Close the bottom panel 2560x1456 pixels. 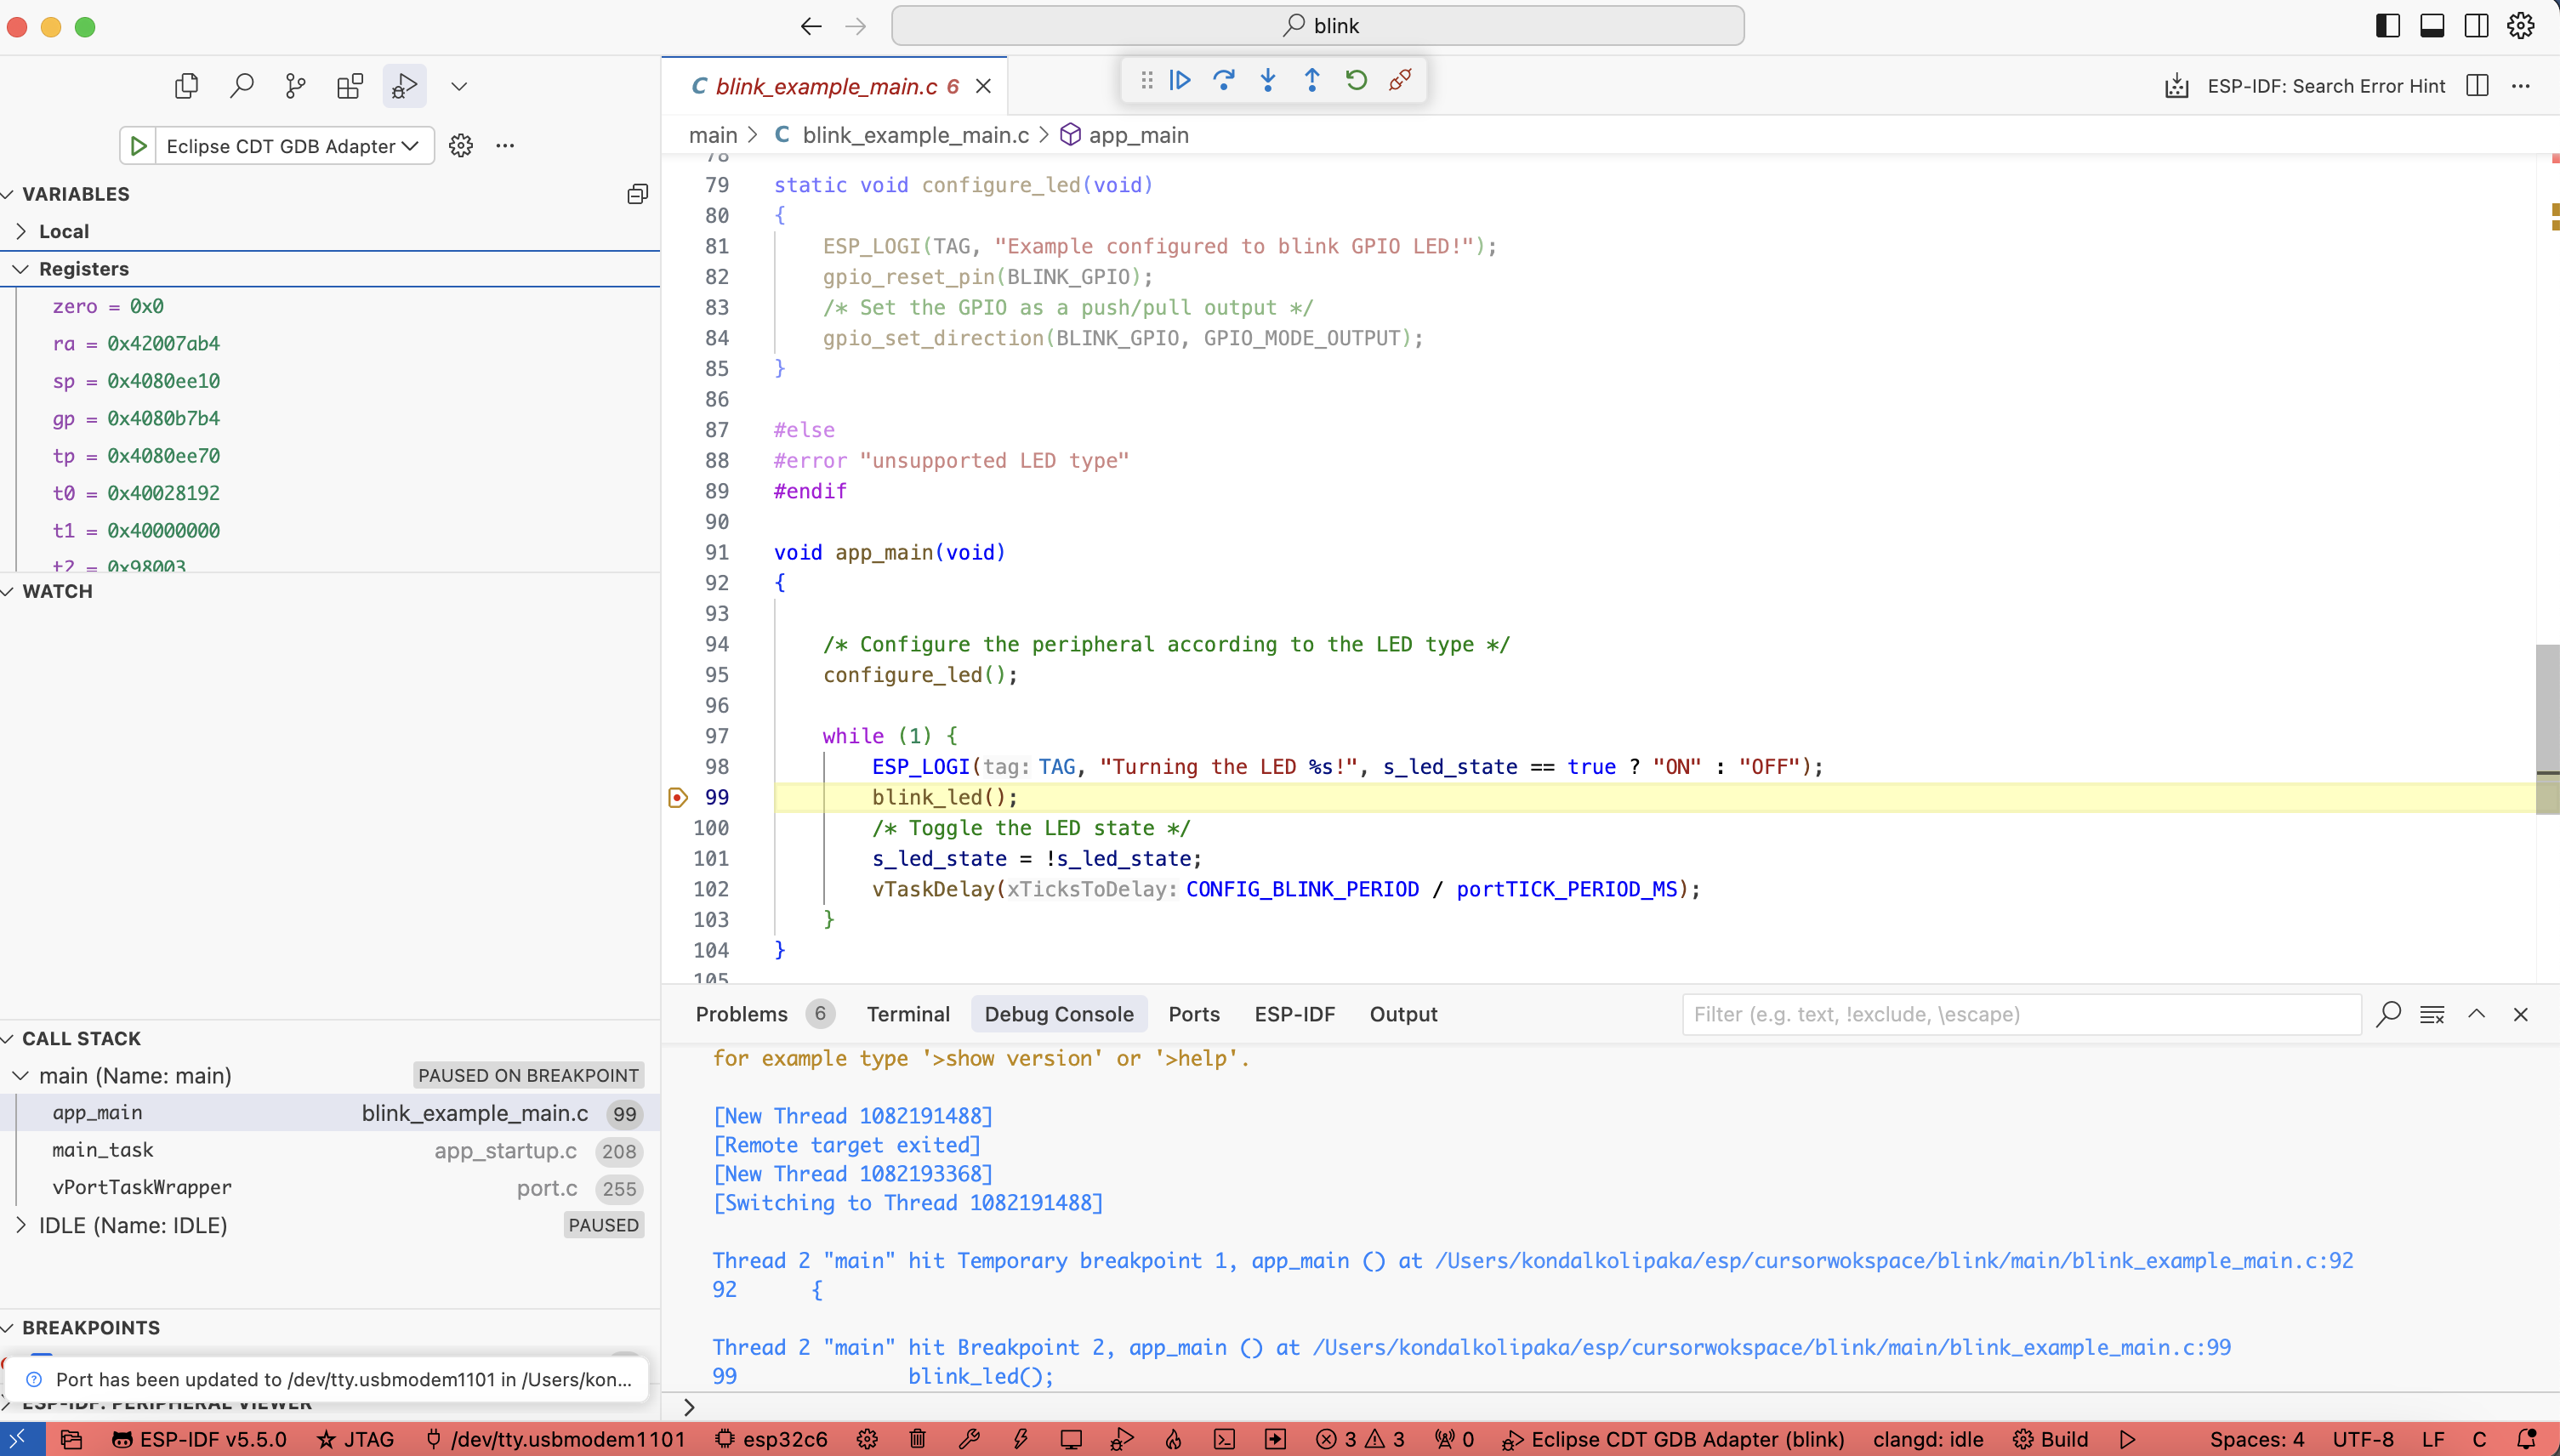pyautogui.click(x=2520, y=1014)
